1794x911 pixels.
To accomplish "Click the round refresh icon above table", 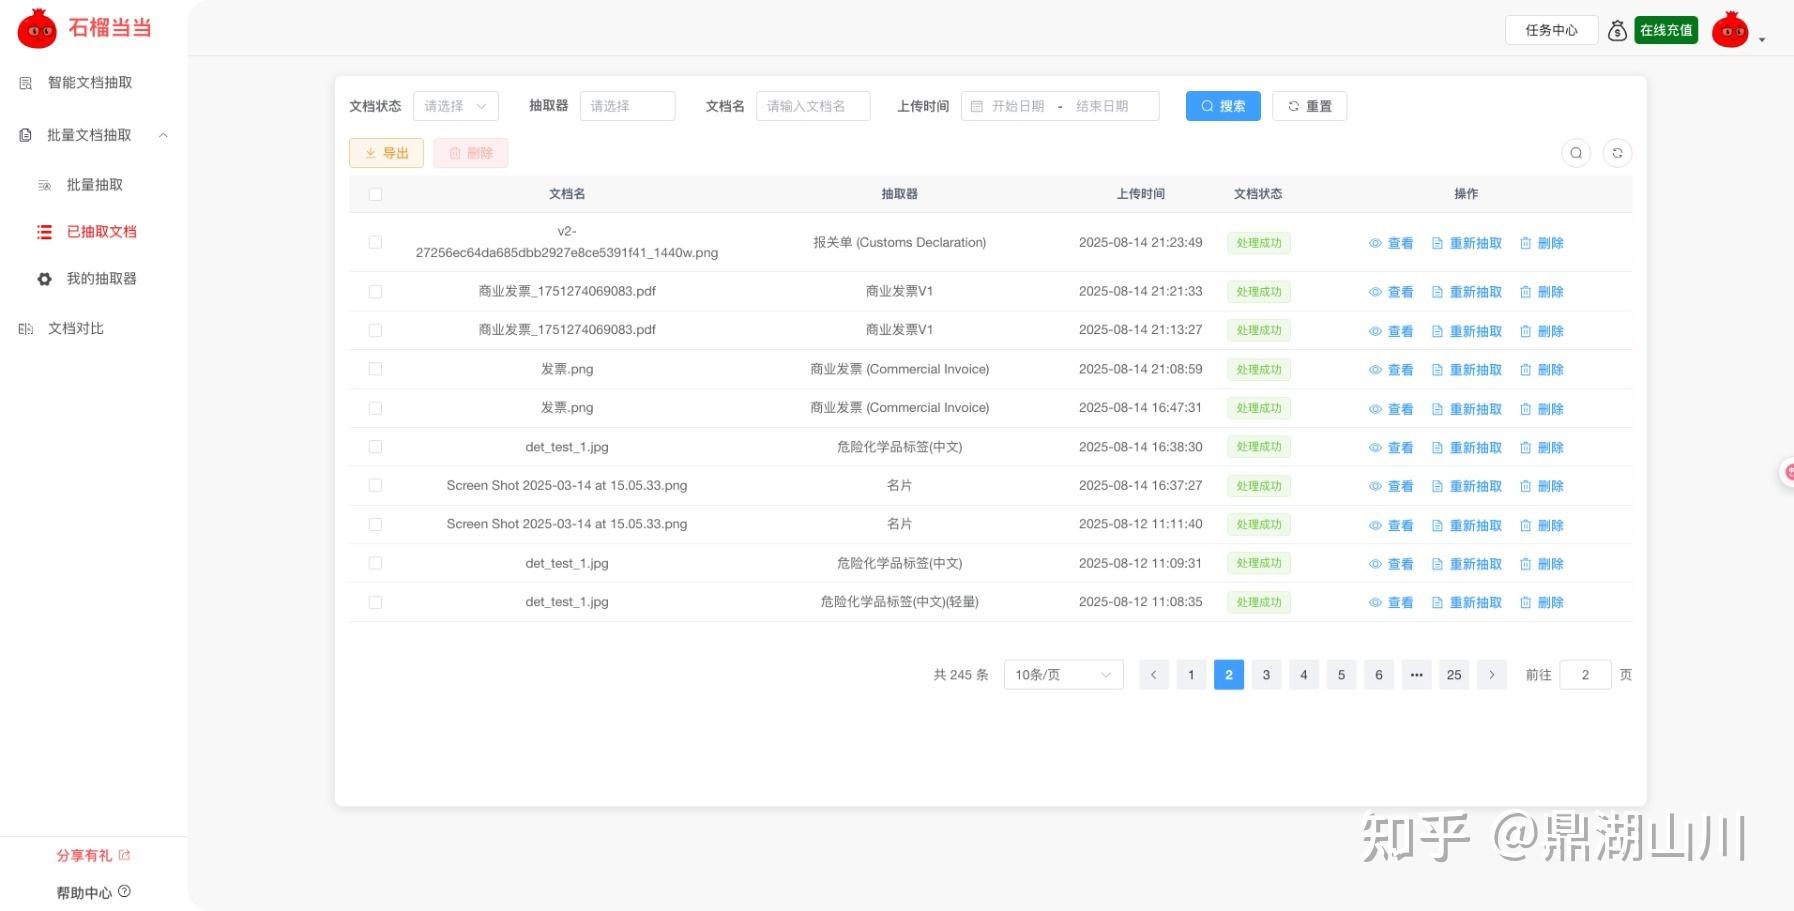I will pos(1617,153).
